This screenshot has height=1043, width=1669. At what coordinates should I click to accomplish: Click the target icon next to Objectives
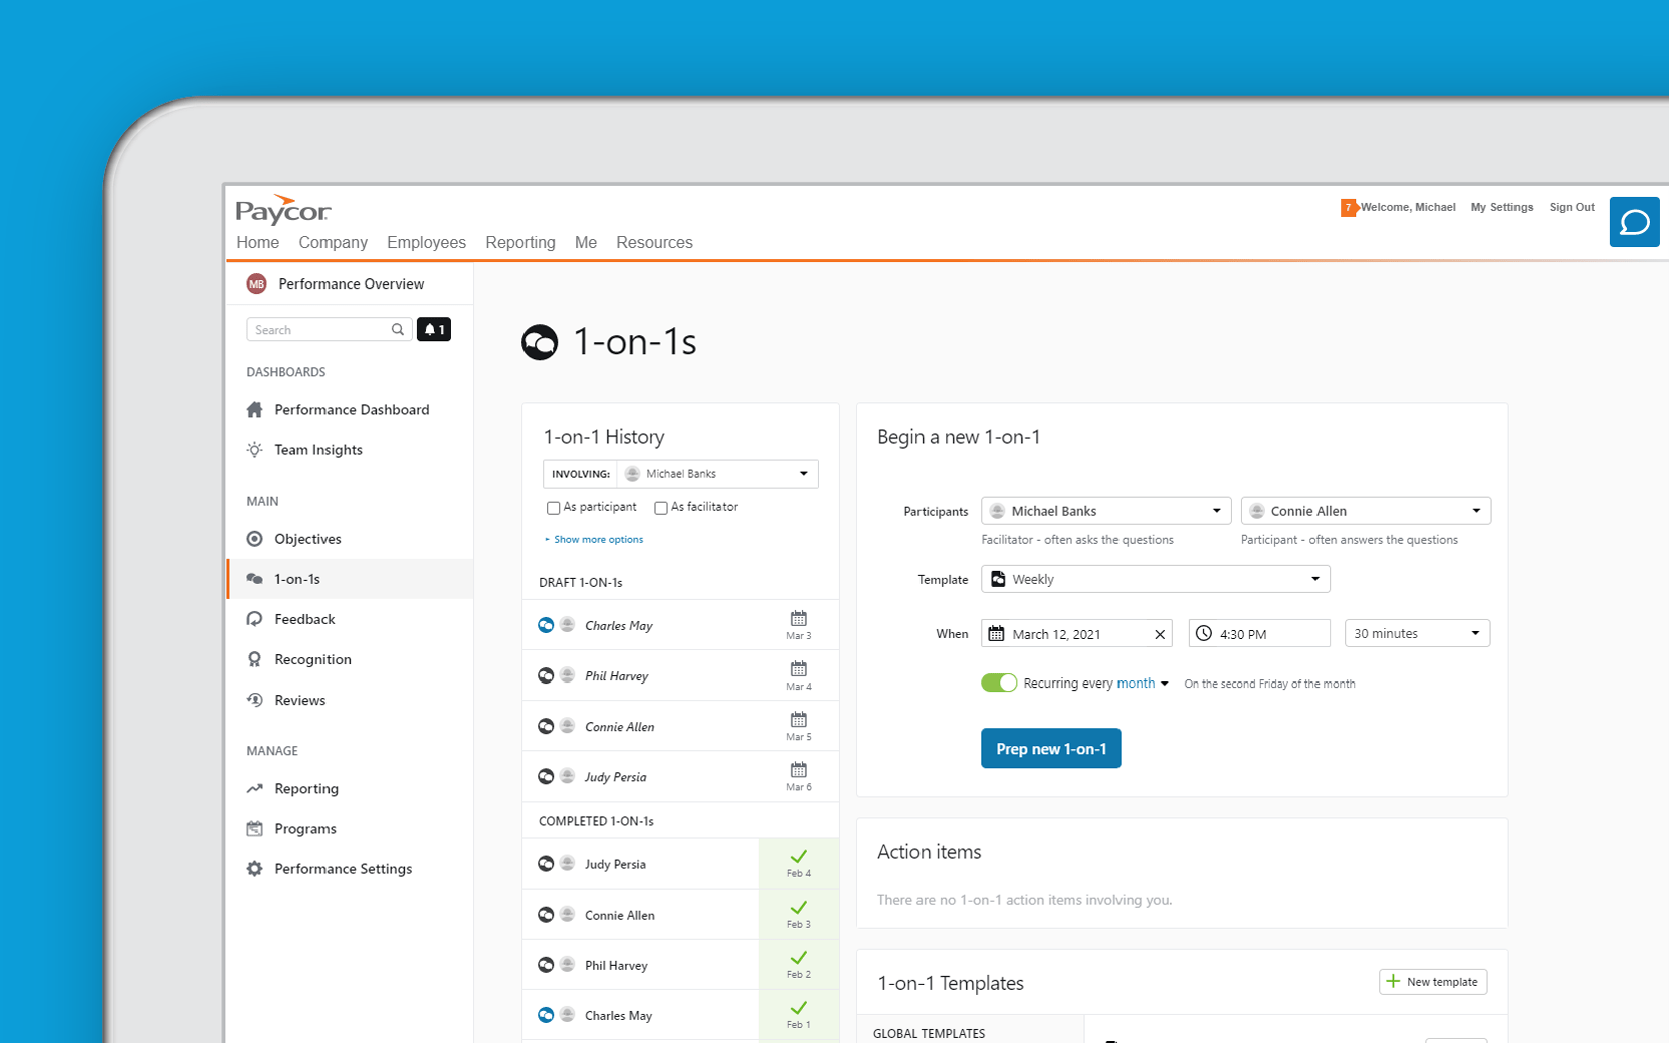click(x=255, y=539)
